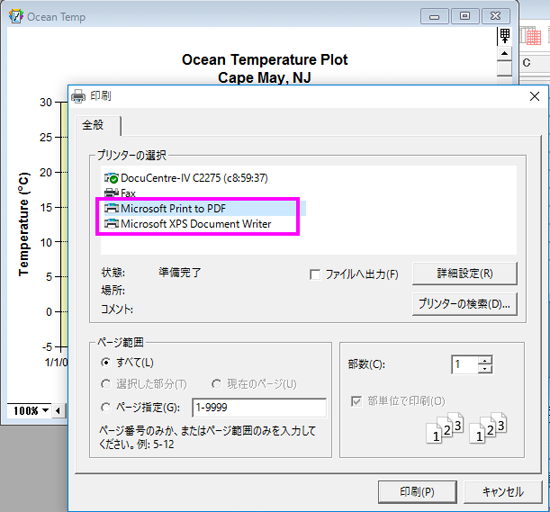Click the Ocean Temp window app icon
The image size is (550, 512).
click(15, 16)
